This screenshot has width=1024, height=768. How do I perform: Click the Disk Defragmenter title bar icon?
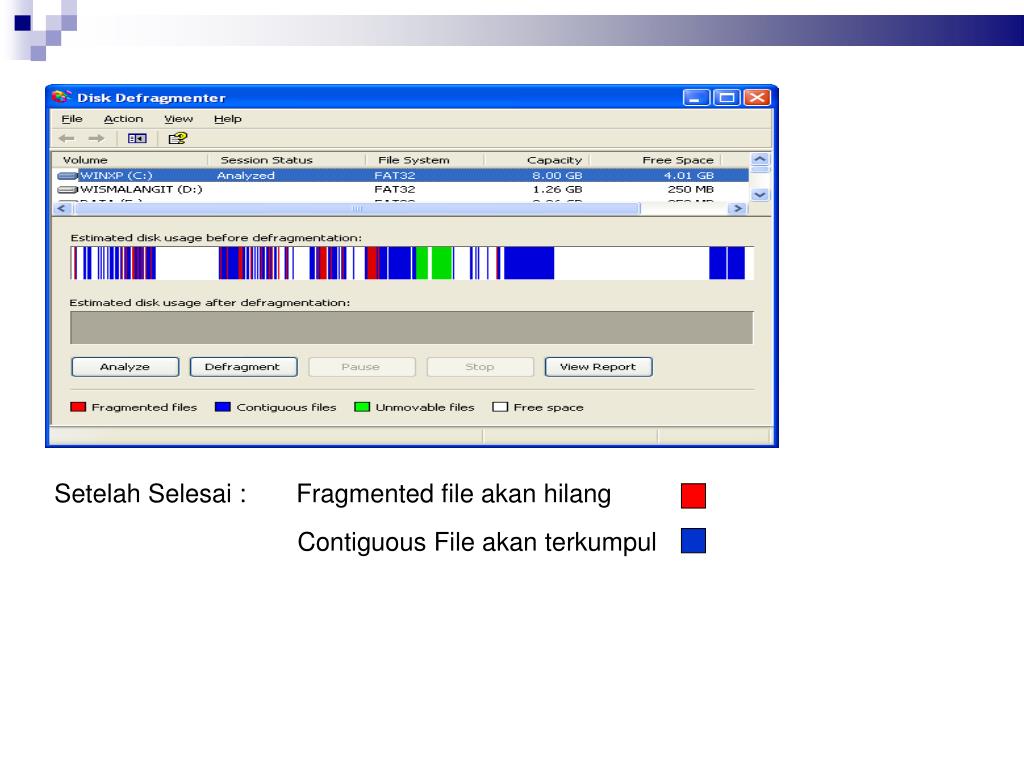61,97
